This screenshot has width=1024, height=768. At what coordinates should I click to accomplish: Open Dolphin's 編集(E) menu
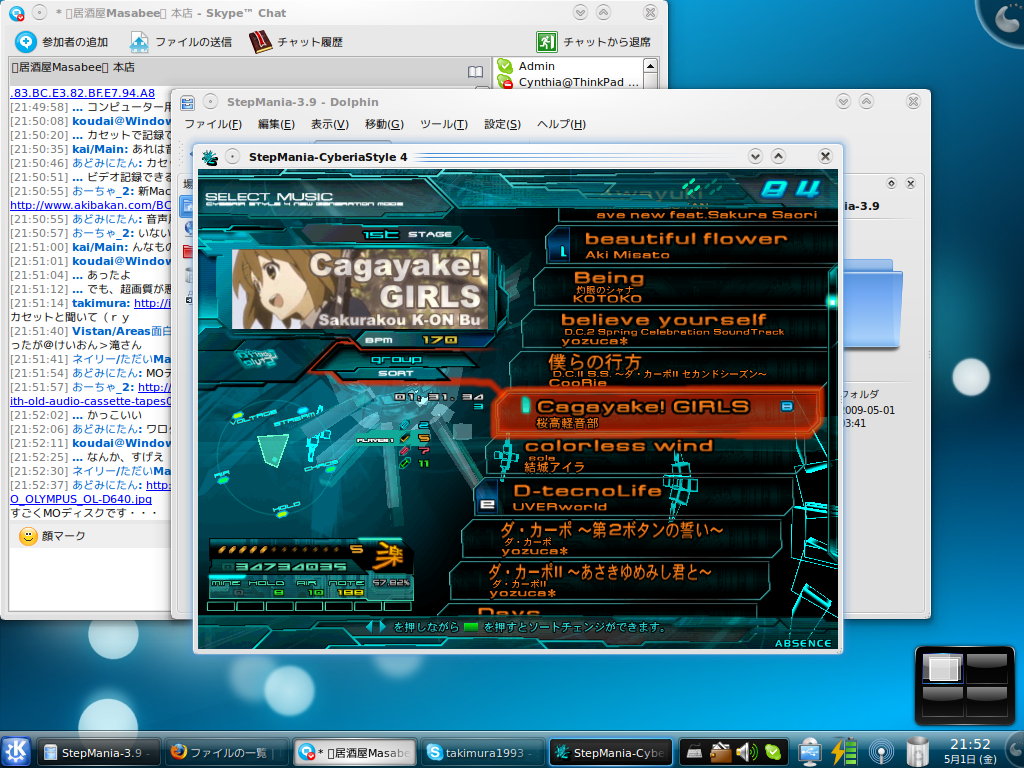click(x=276, y=124)
